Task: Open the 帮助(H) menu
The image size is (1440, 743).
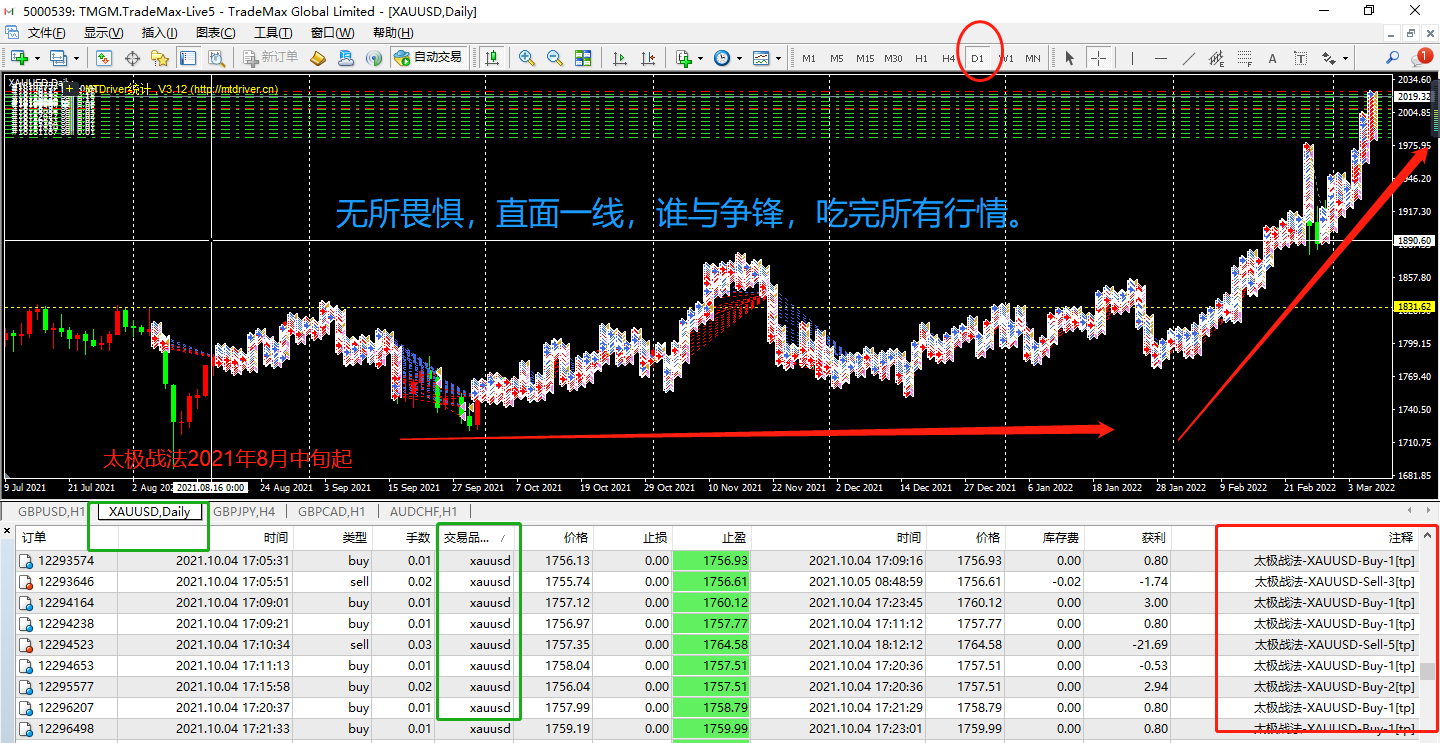Action: [x=392, y=33]
